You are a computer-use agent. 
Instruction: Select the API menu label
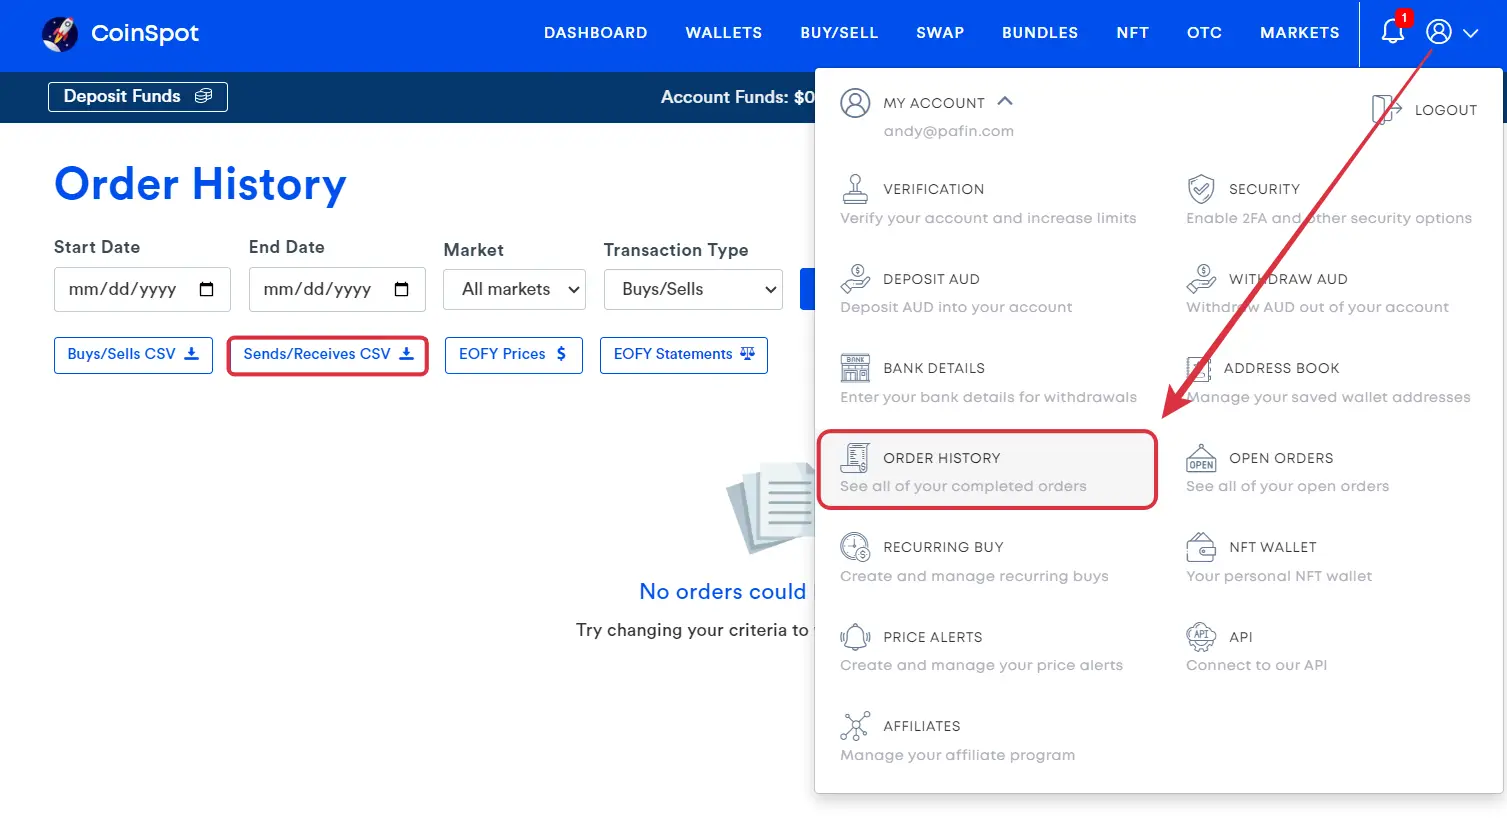point(1241,637)
